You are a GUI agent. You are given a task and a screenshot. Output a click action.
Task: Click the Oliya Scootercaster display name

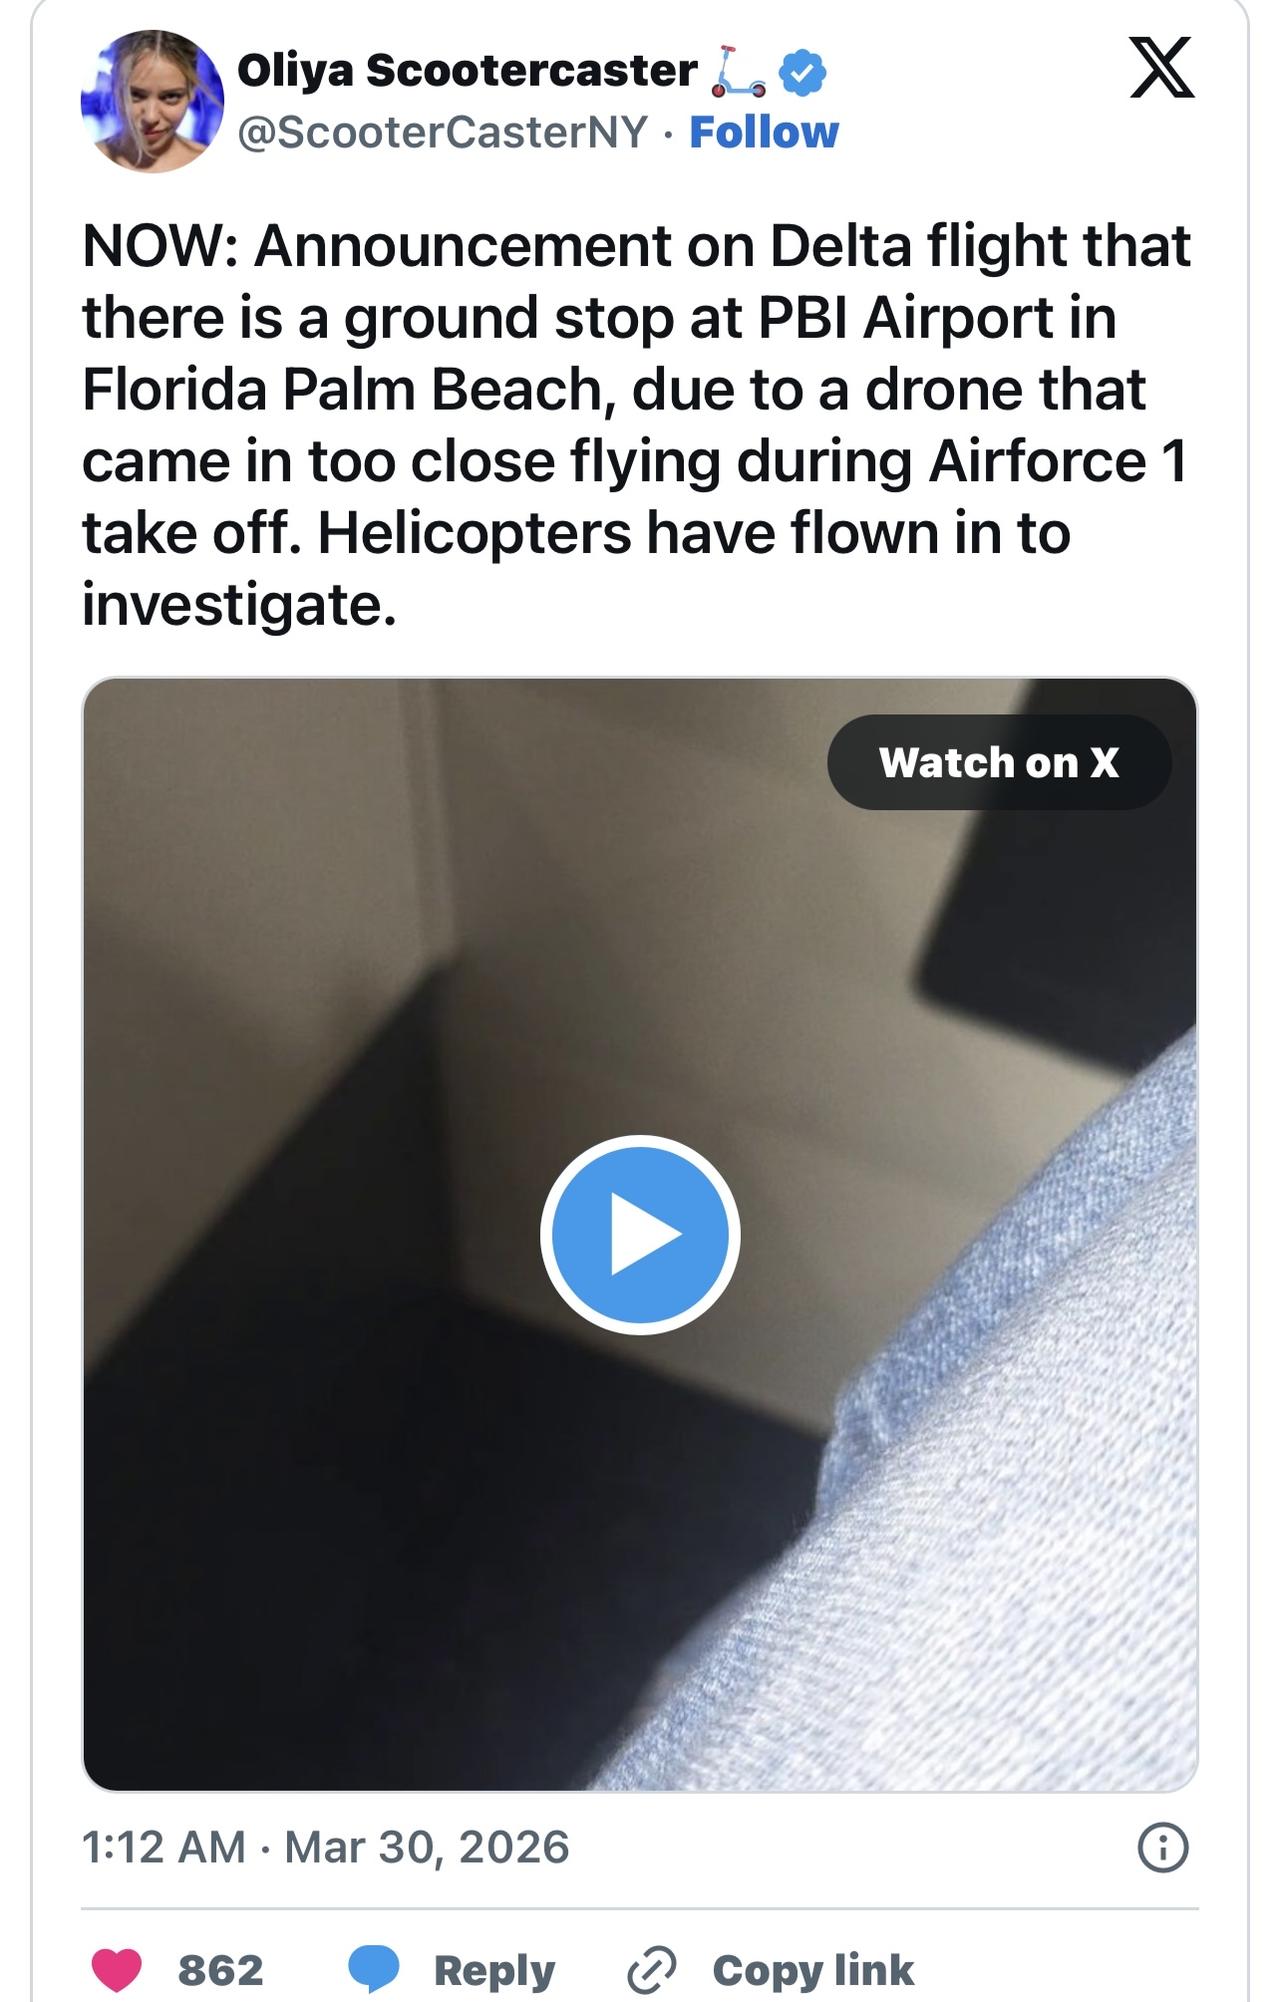[x=467, y=71]
